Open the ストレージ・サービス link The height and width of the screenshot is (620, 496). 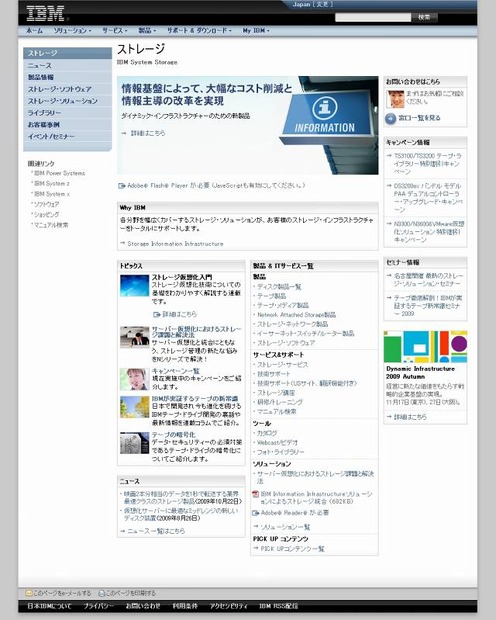pos(282,365)
